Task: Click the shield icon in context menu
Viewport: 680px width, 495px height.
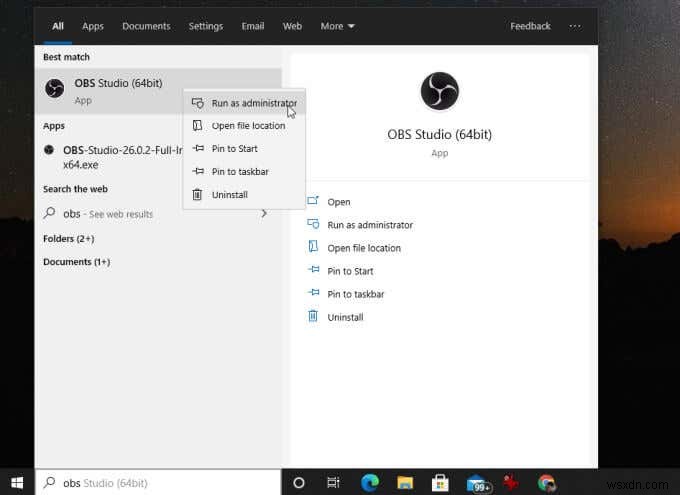Action: tap(198, 103)
